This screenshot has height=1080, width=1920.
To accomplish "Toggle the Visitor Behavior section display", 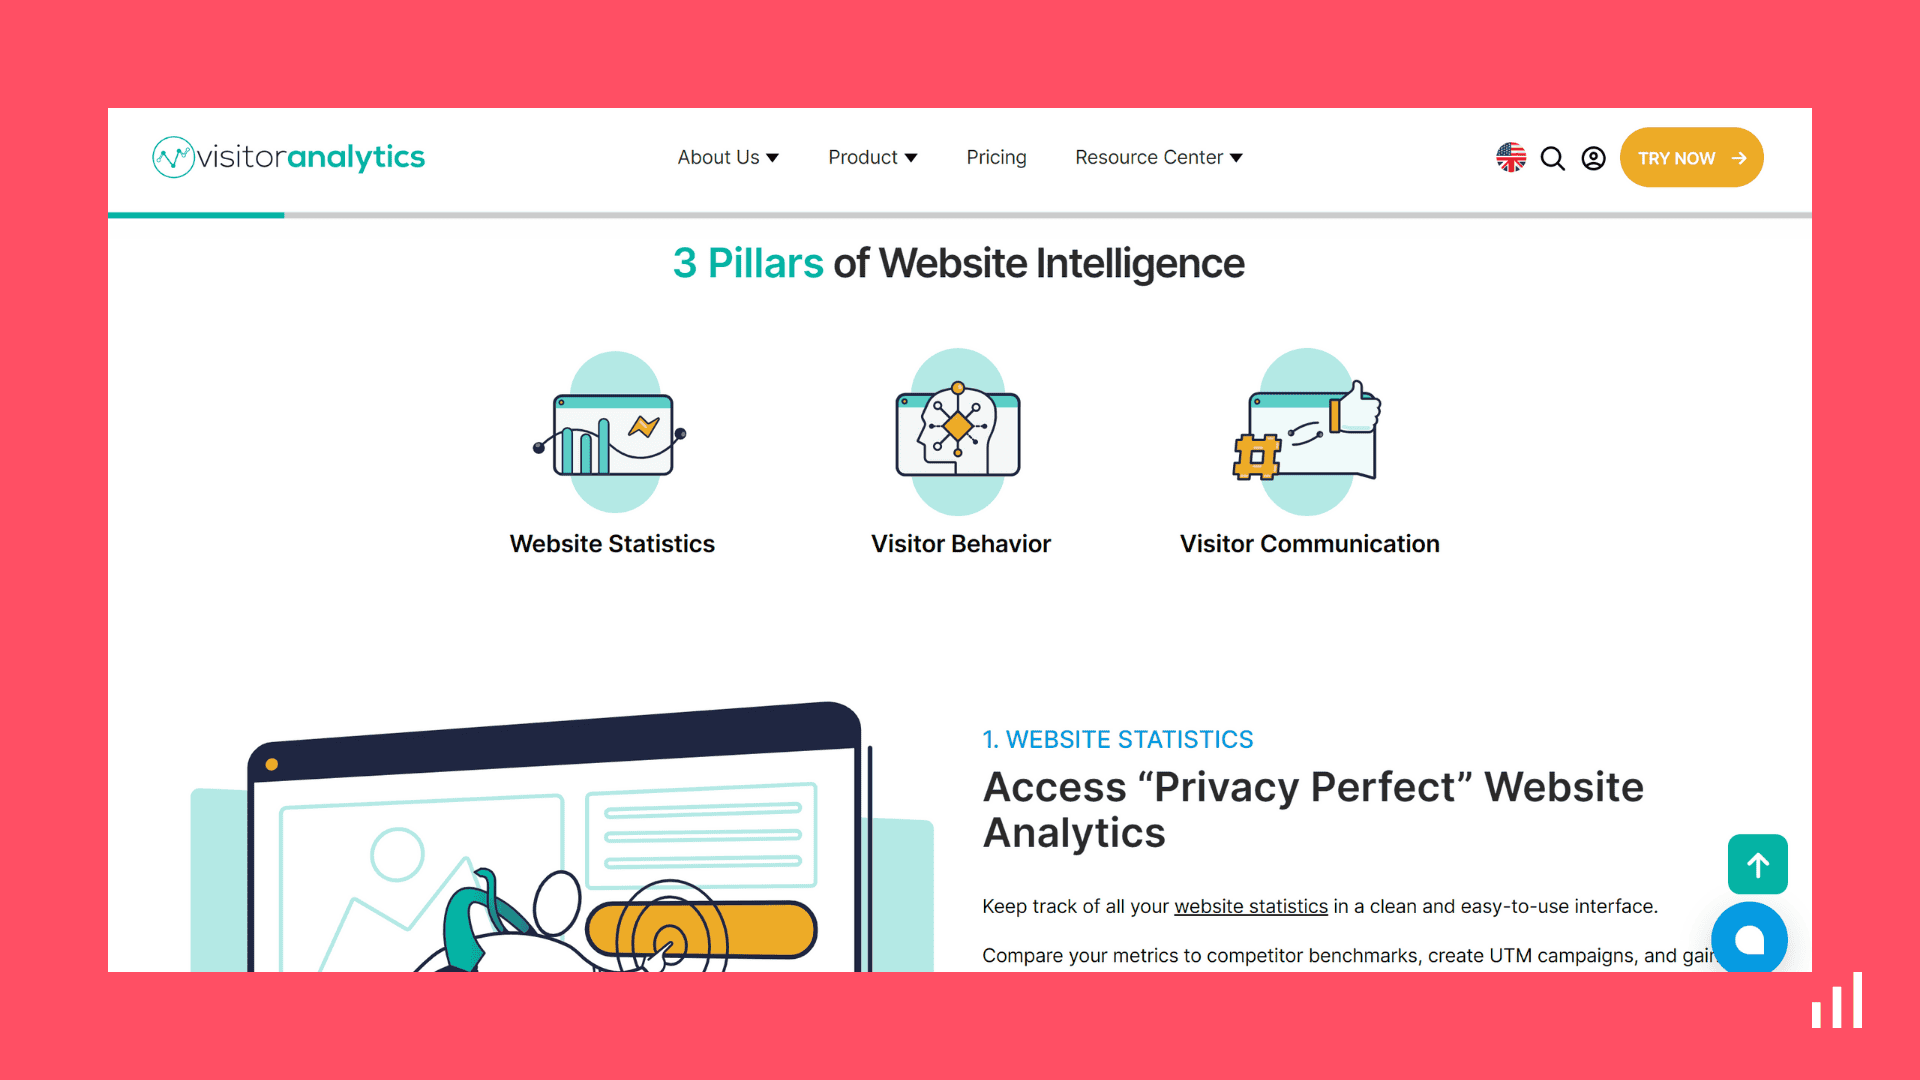I will click(959, 543).
